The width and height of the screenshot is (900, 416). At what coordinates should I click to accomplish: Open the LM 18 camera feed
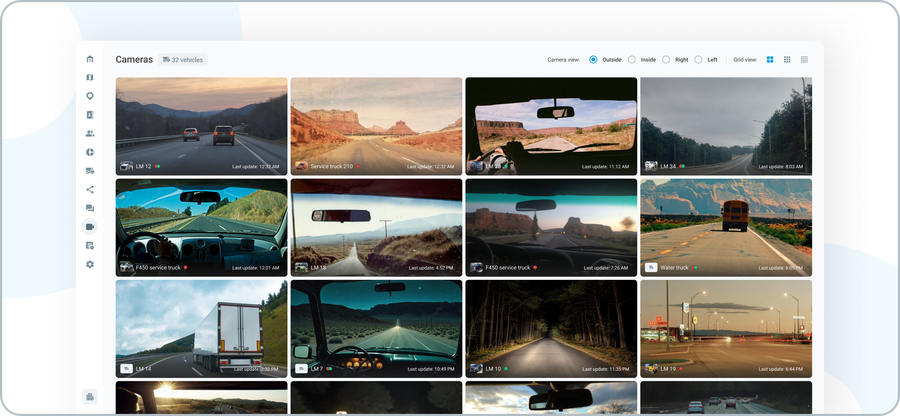click(x=377, y=228)
